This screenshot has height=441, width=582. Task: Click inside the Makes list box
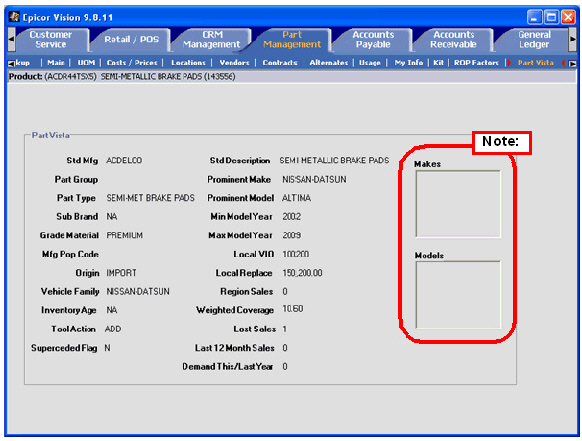click(x=458, y=204)
